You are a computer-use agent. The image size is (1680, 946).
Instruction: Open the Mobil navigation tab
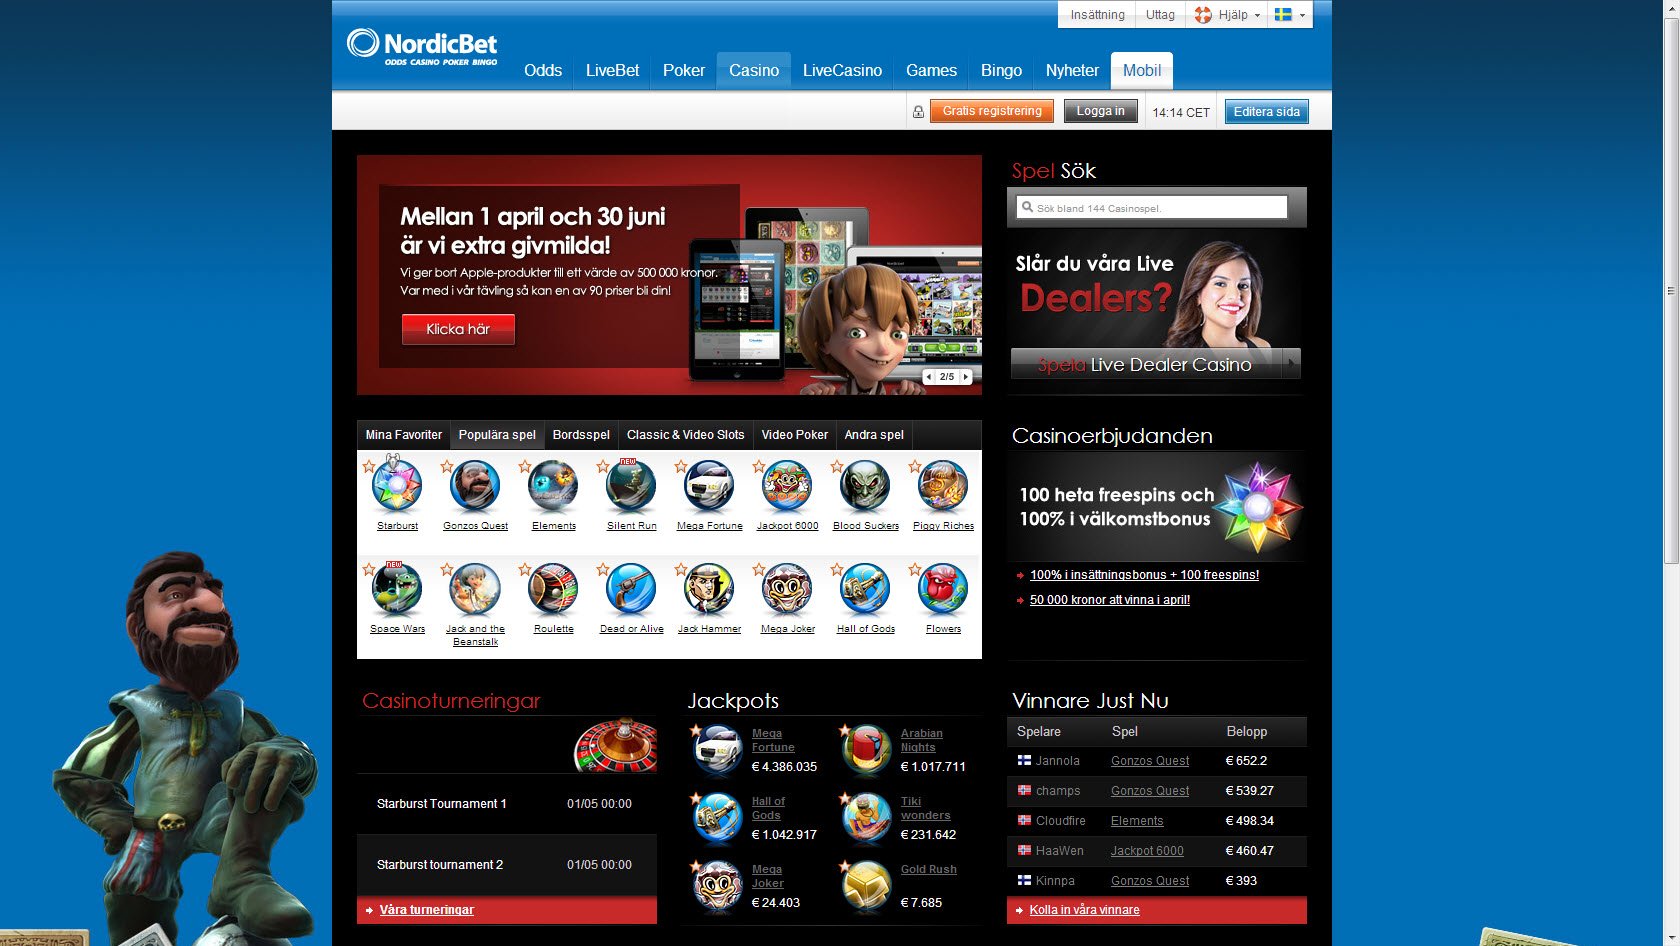click(x=1142, y=70)
